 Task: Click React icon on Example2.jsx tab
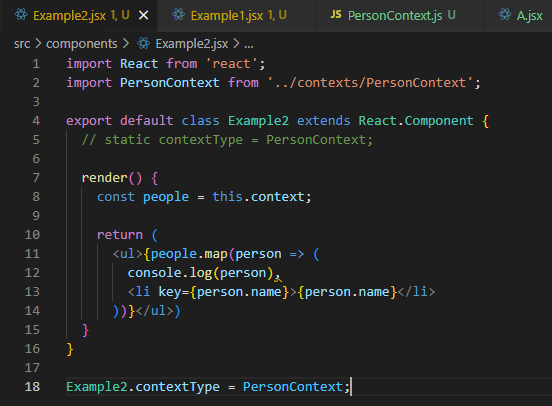(21, 15)
